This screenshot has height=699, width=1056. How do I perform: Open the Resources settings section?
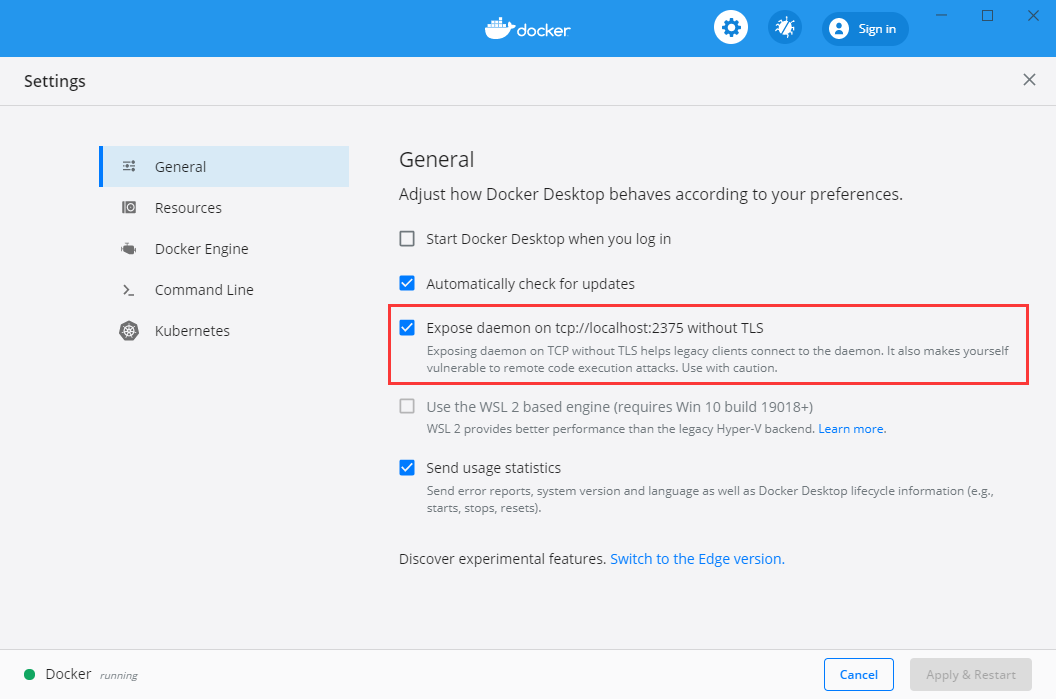click(224, 207)
